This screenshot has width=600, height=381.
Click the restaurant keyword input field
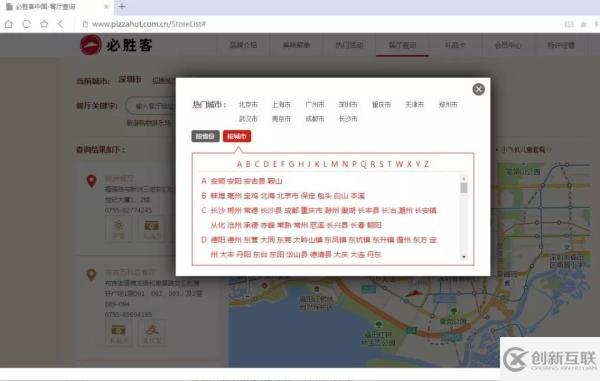tap(151, 106)
